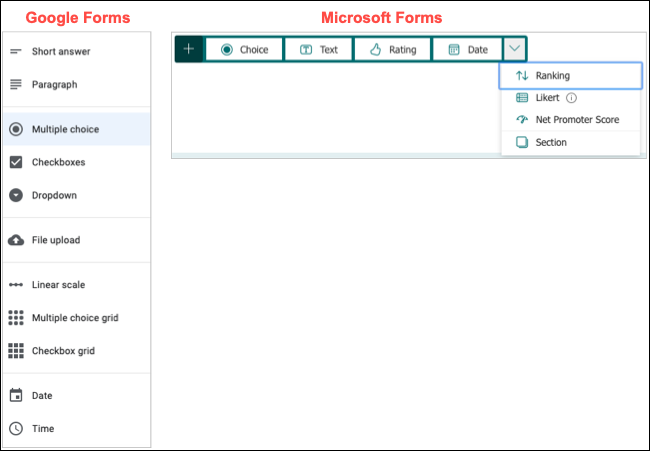Click the Short answer lines icon
The width and height of the screenshot is (650, 451).
(16, 51)
